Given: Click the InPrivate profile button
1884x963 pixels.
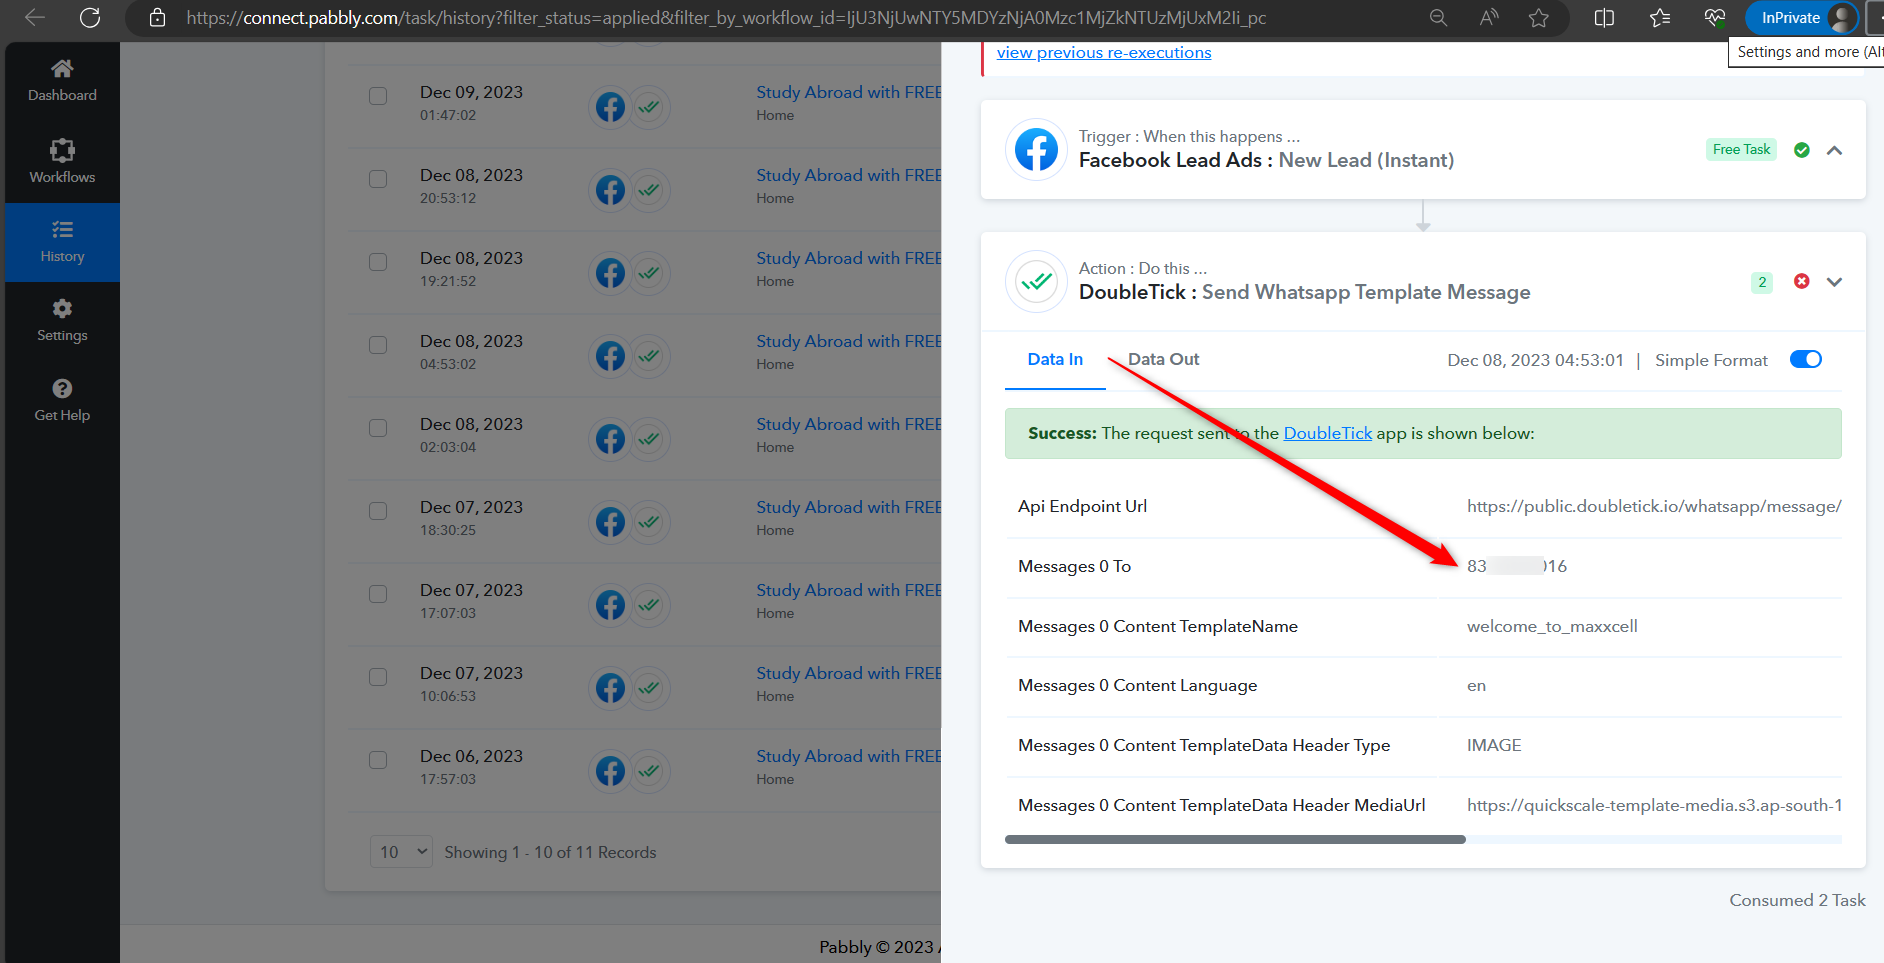Looking at the screenshot, I should click(x=1802, y=18).
